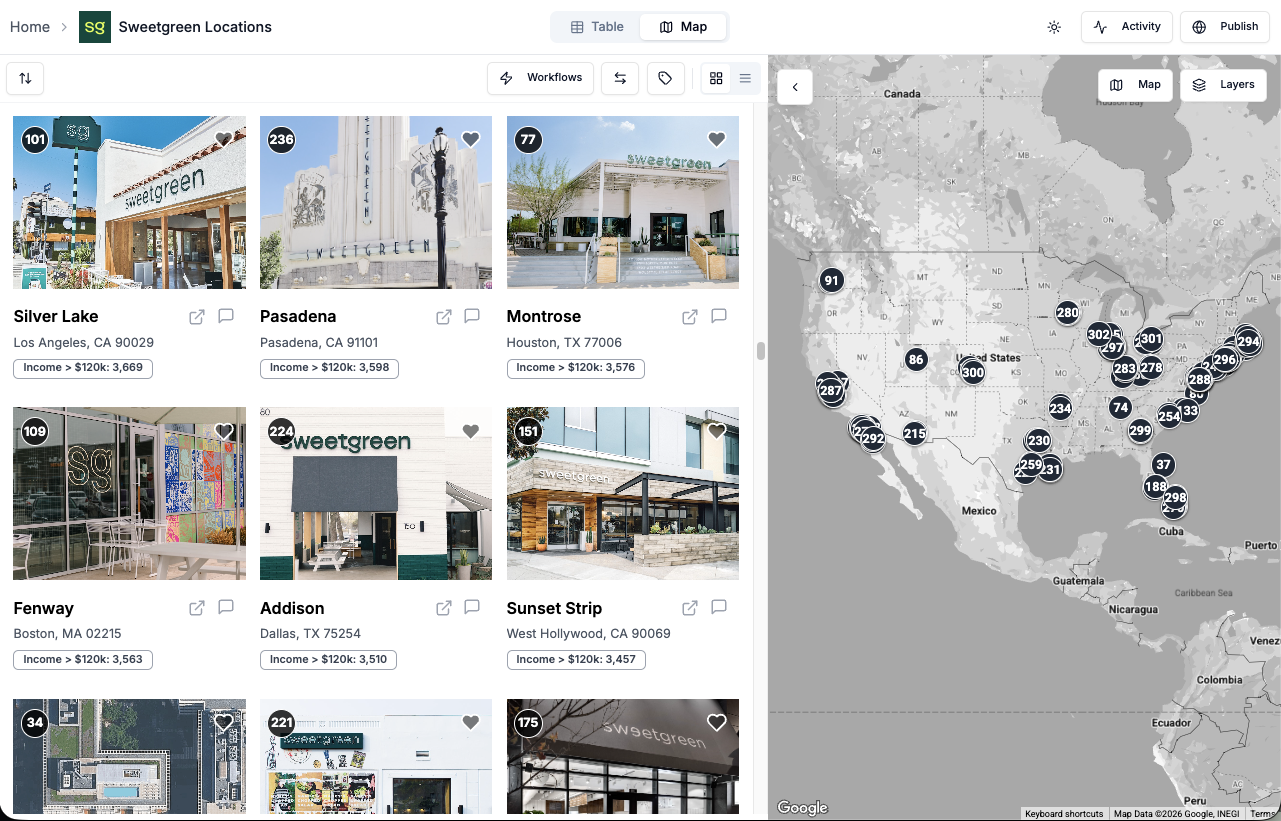Open the Activity panel
The width and height of the screenshot is (1281, 821).
1126,27
